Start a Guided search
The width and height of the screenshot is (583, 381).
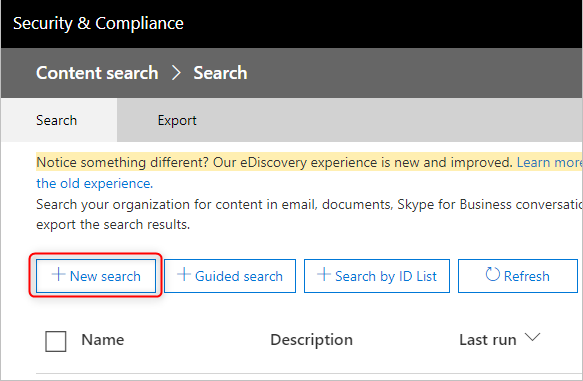click(230, 276)
